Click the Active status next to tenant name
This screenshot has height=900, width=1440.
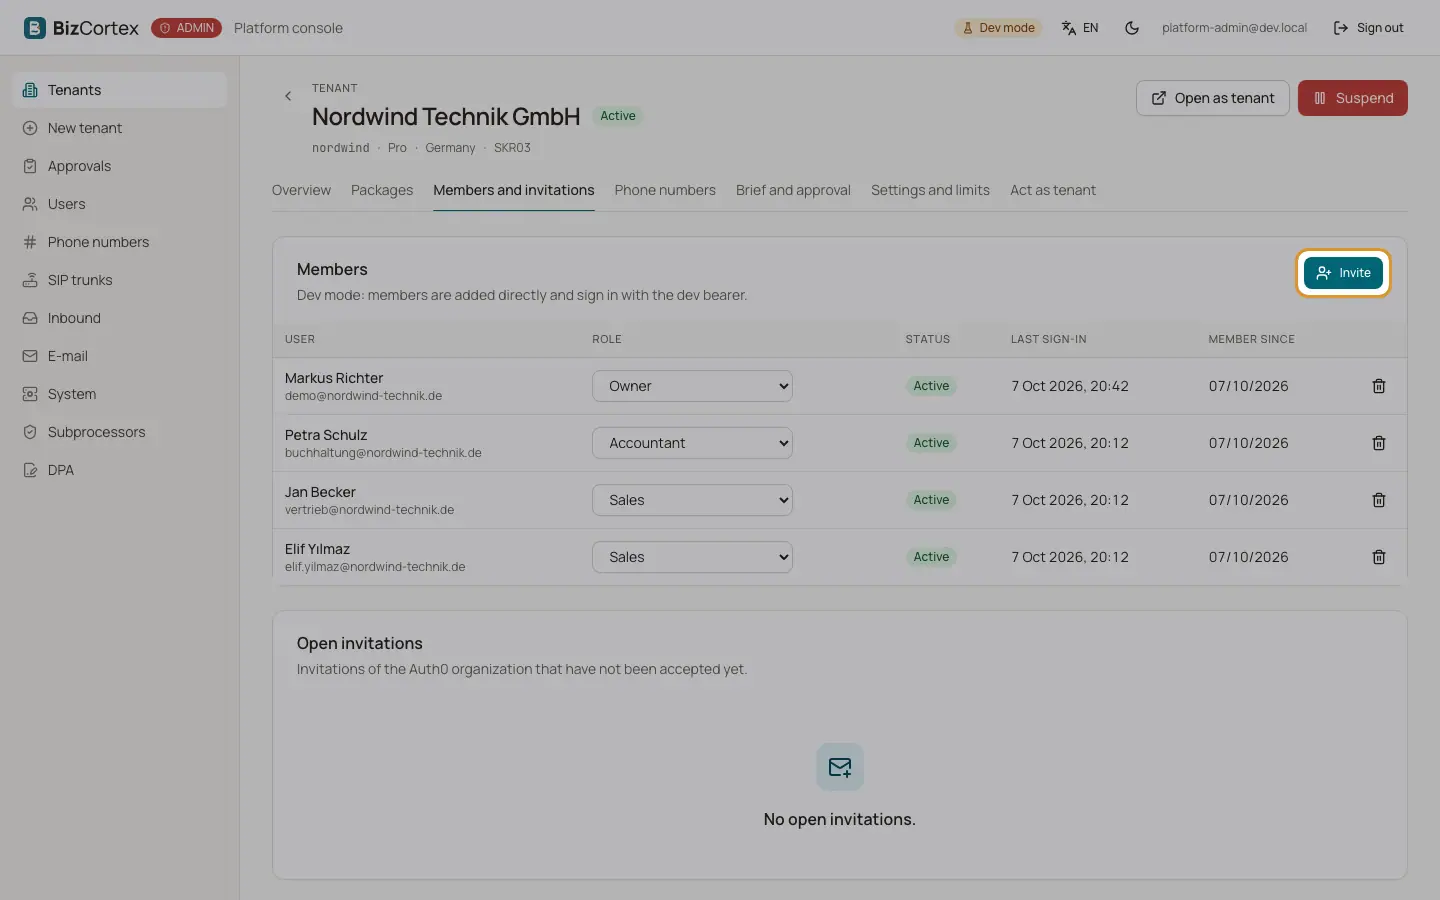pos(618,116)
